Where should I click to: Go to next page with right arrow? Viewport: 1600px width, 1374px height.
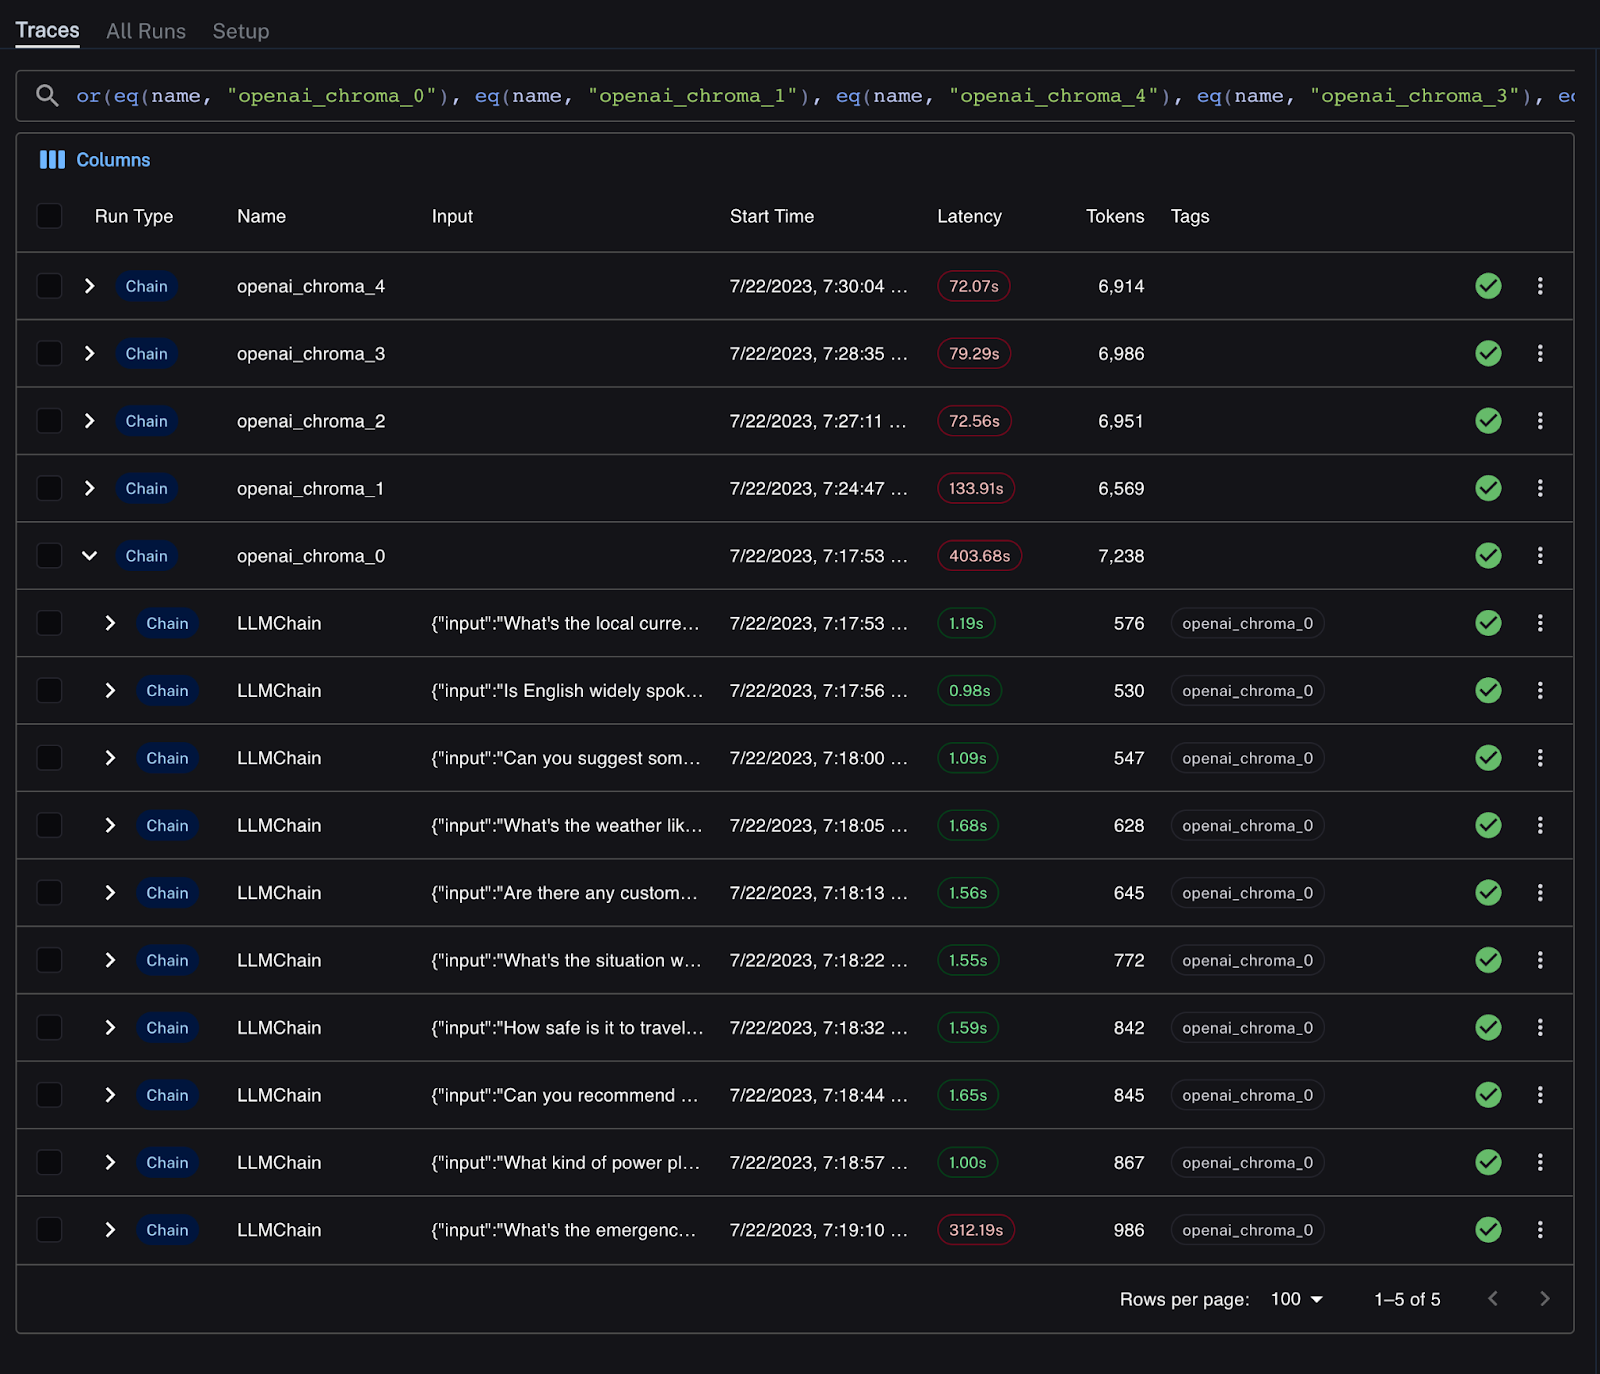(1544, 1299)
